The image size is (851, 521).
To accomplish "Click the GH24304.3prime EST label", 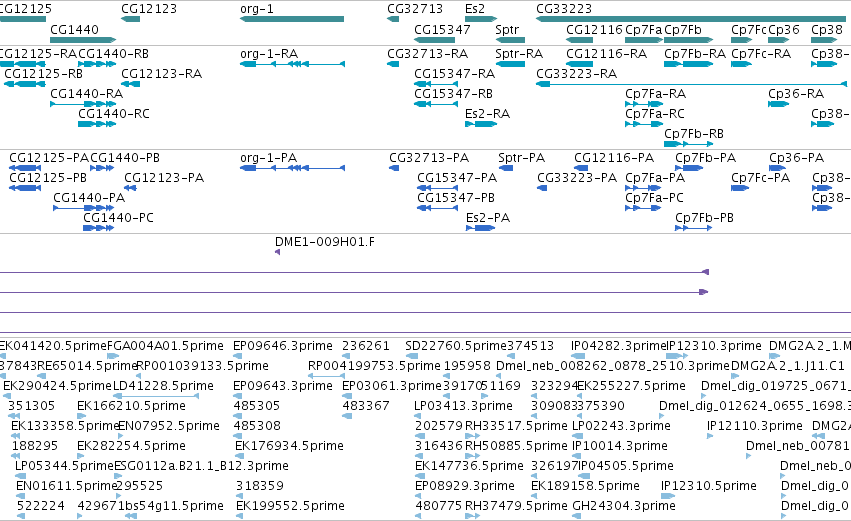I will click(624, 506).
